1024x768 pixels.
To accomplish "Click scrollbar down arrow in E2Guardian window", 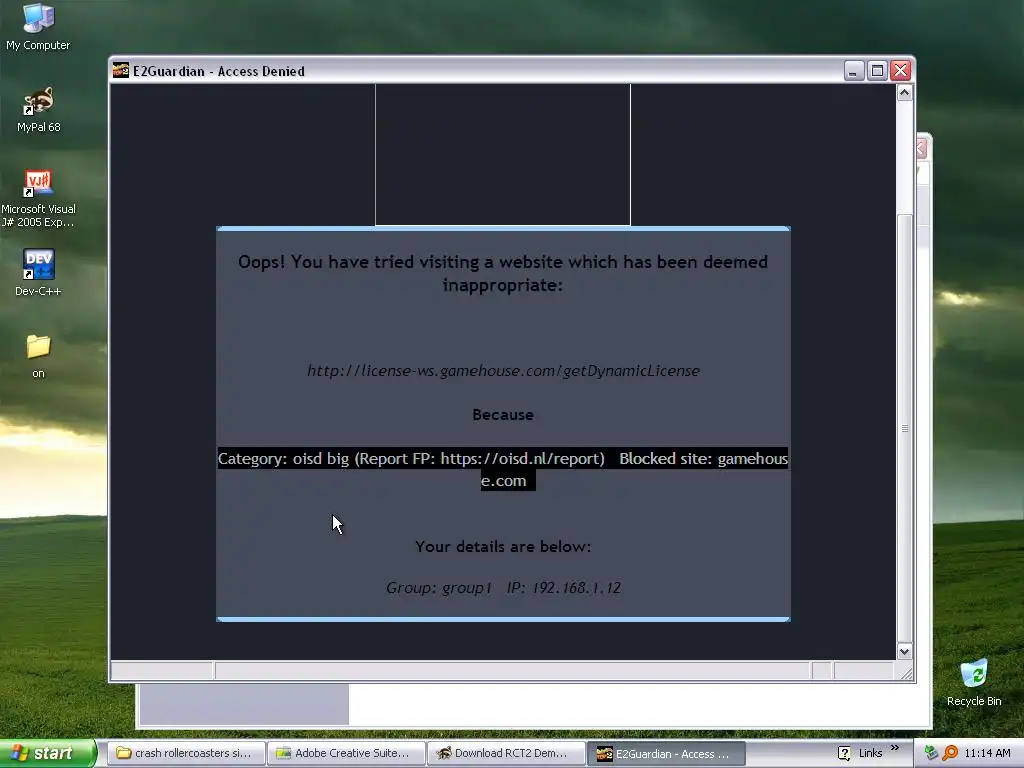I will [x=904, y=651].
